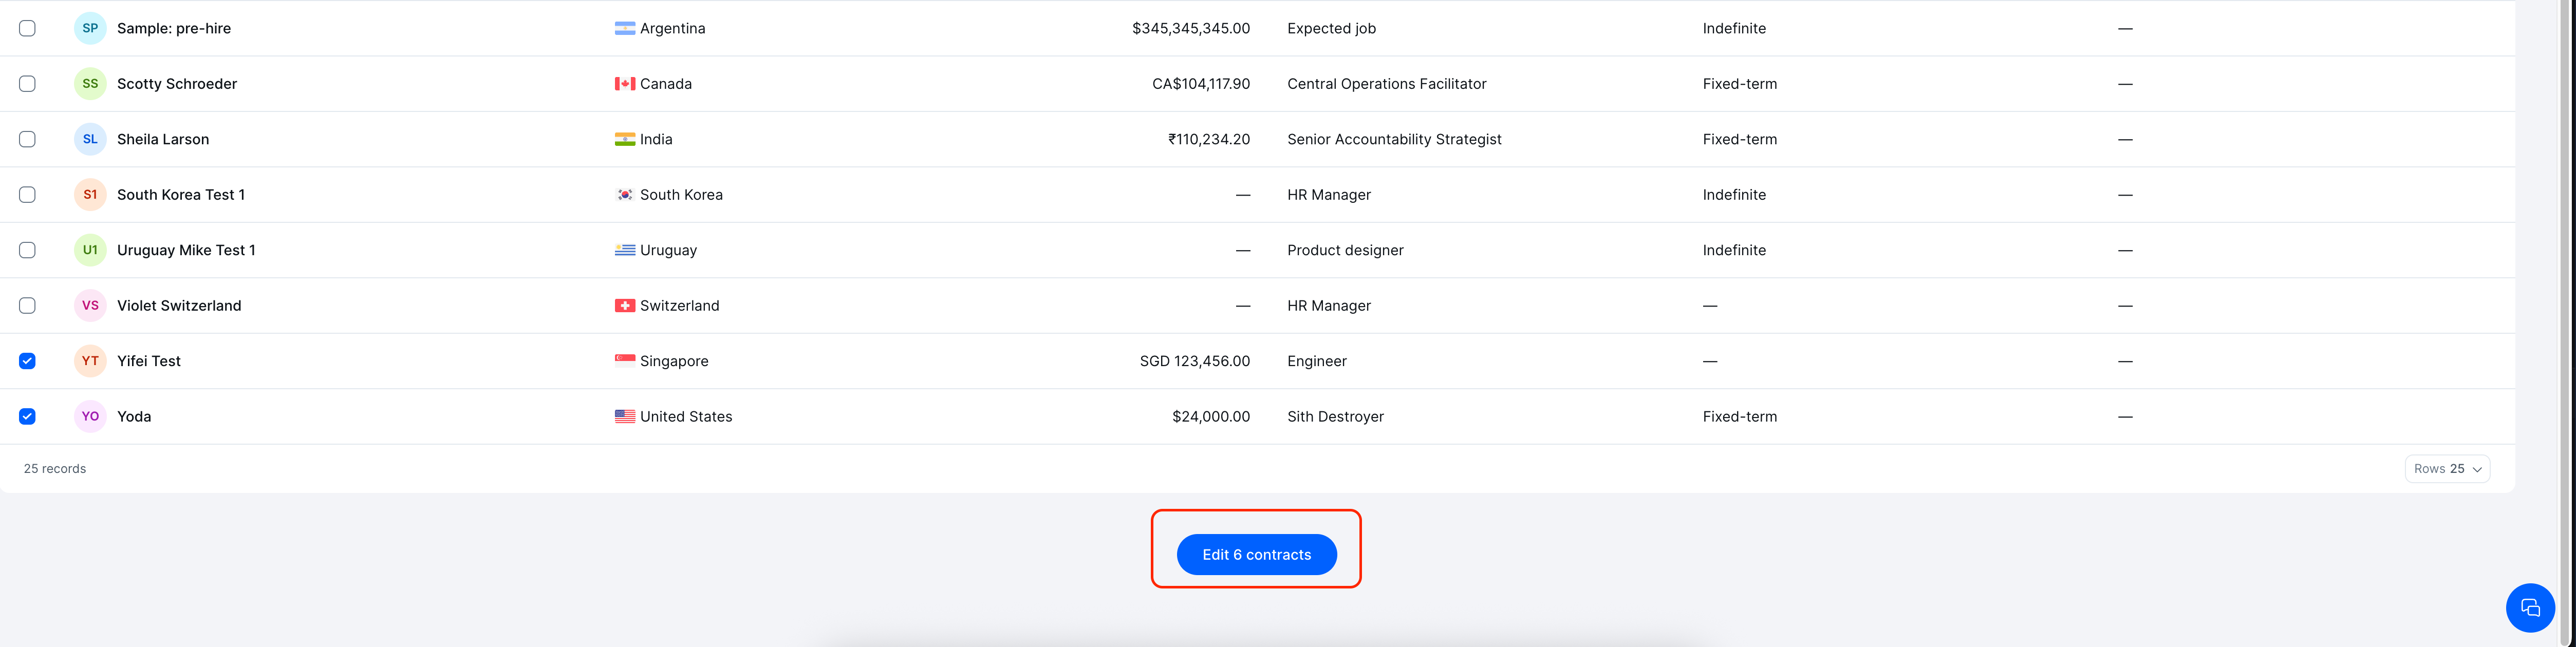The width and height of the screenshot is (2576, 647).
Task: Click Yoda's YO avatar
Action: 90,417
